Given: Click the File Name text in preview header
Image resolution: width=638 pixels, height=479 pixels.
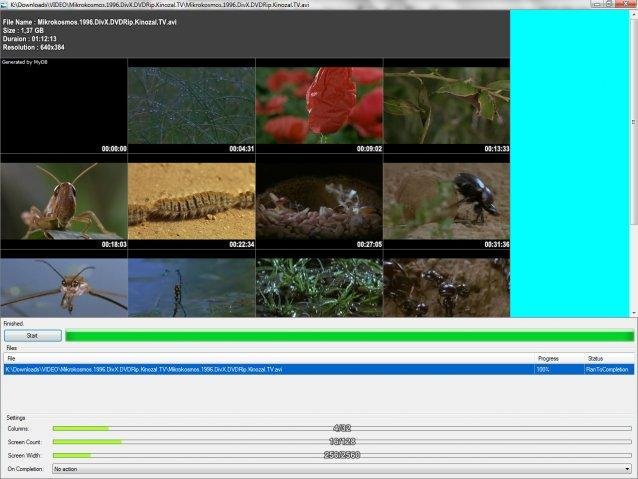Looking at the screenshot, I should [x=90, y=22].
